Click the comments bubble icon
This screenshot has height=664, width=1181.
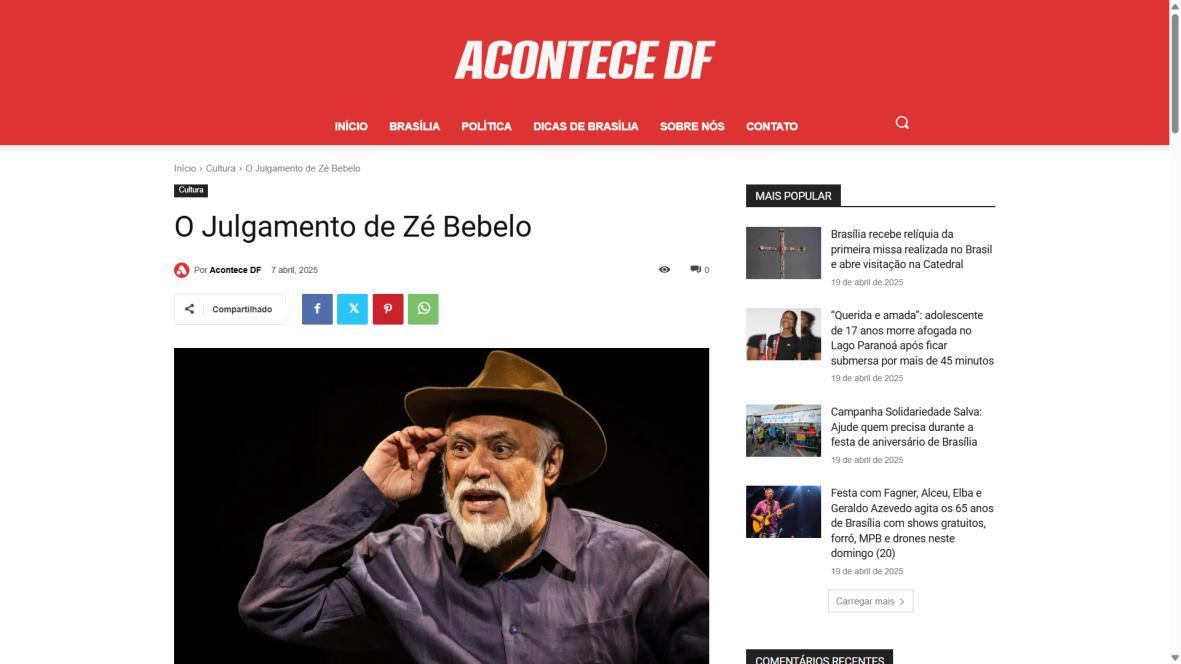click(695, 270)
